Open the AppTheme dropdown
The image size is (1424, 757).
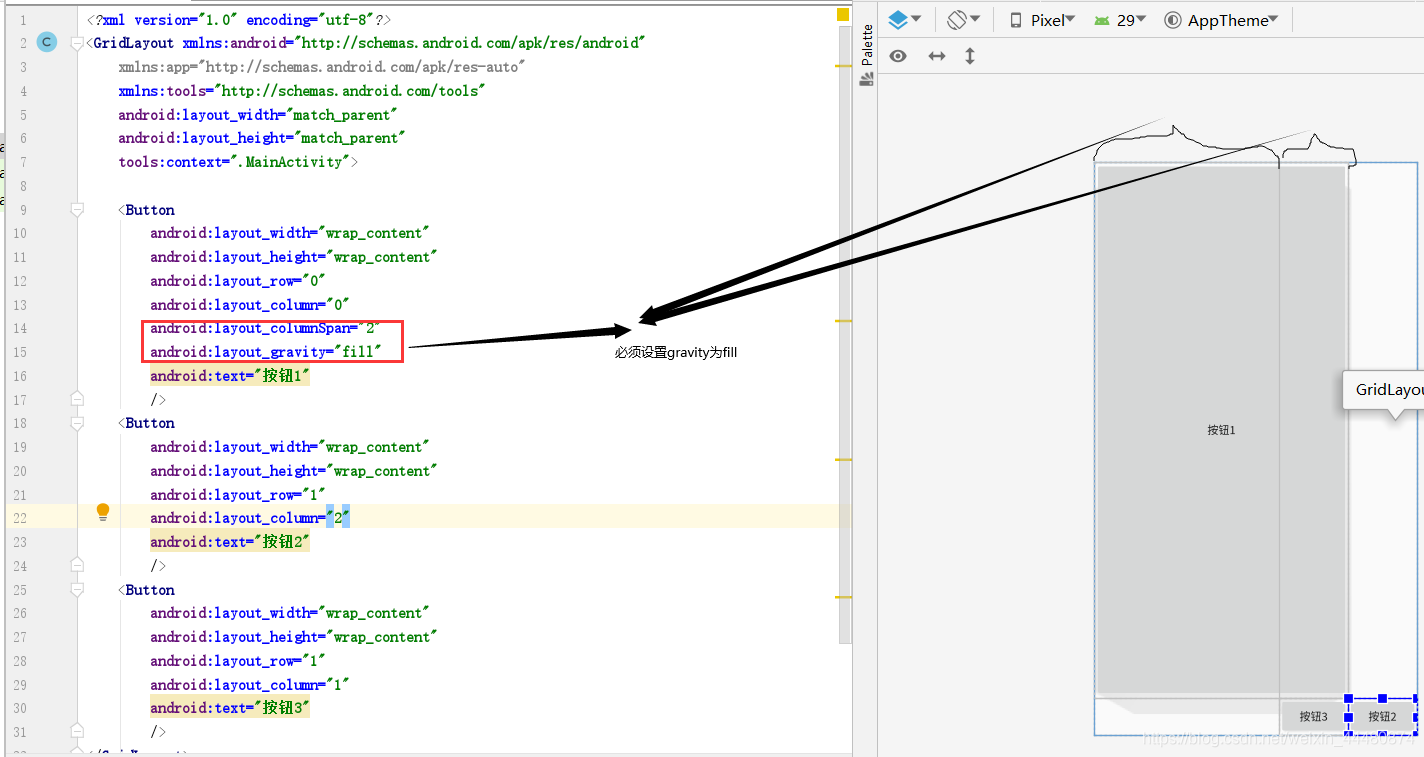(x=1221, y=20)
